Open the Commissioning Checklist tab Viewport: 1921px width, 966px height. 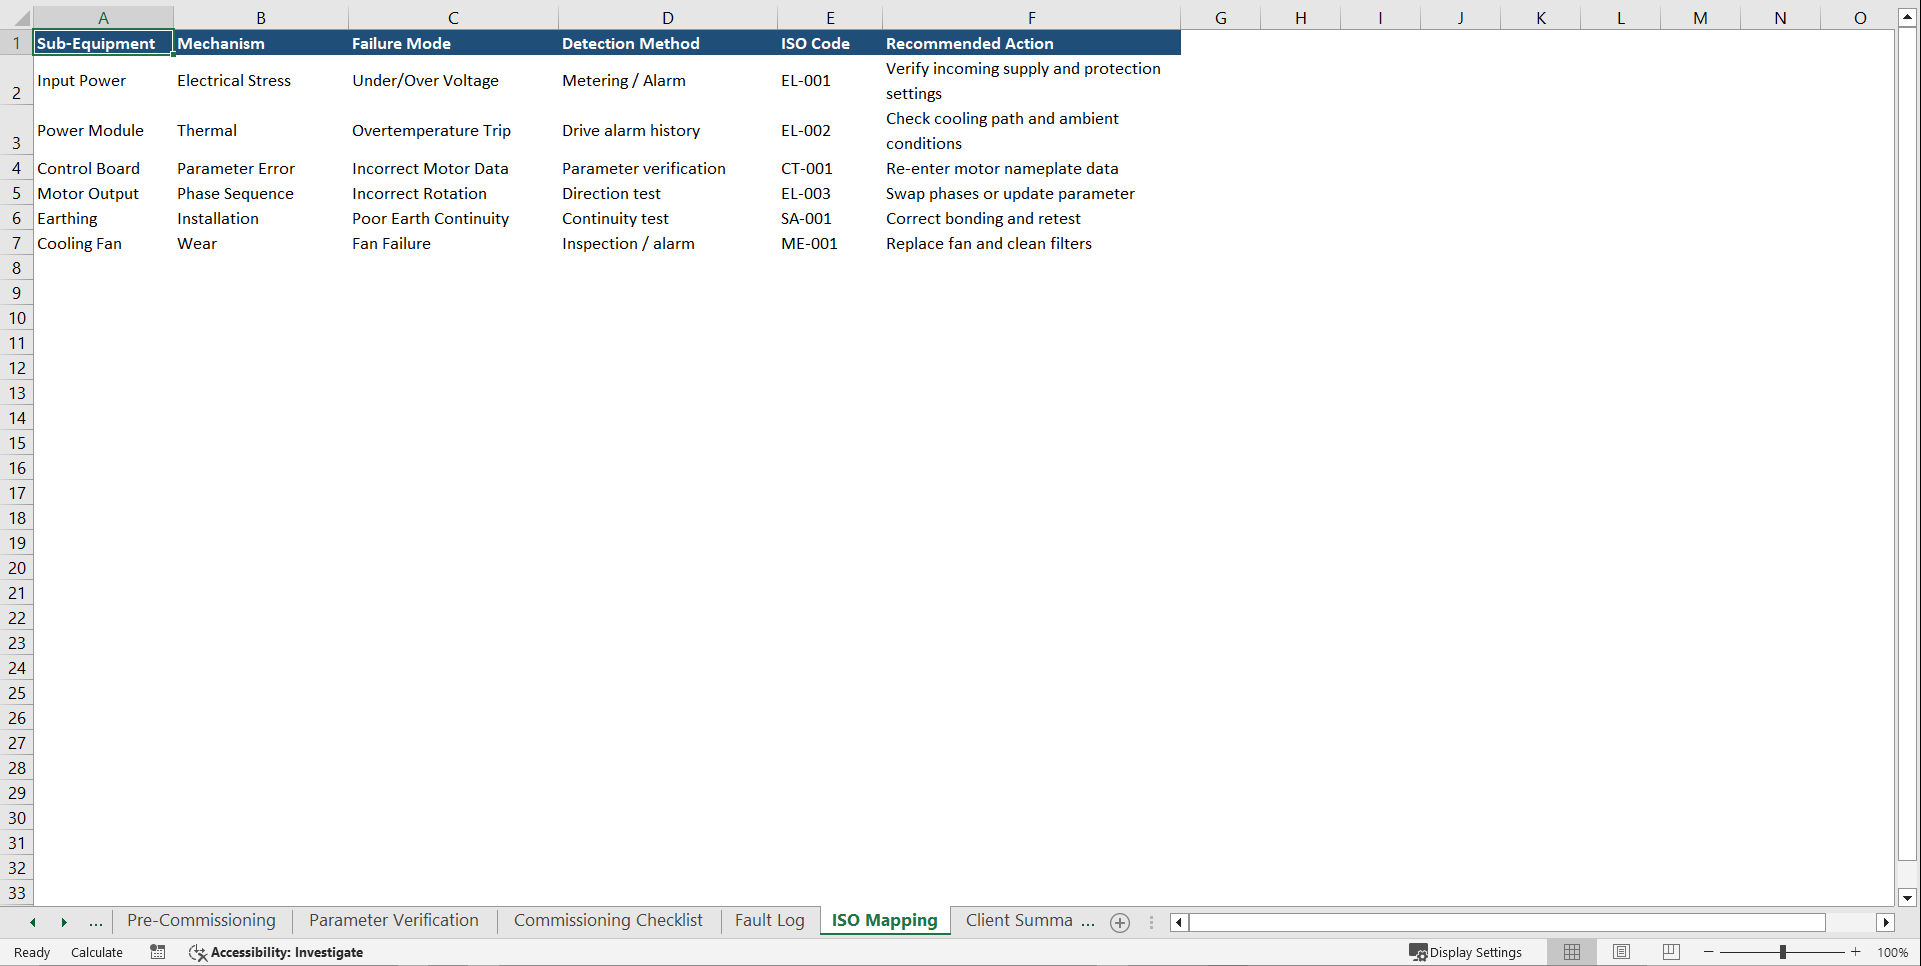(608, 920)
